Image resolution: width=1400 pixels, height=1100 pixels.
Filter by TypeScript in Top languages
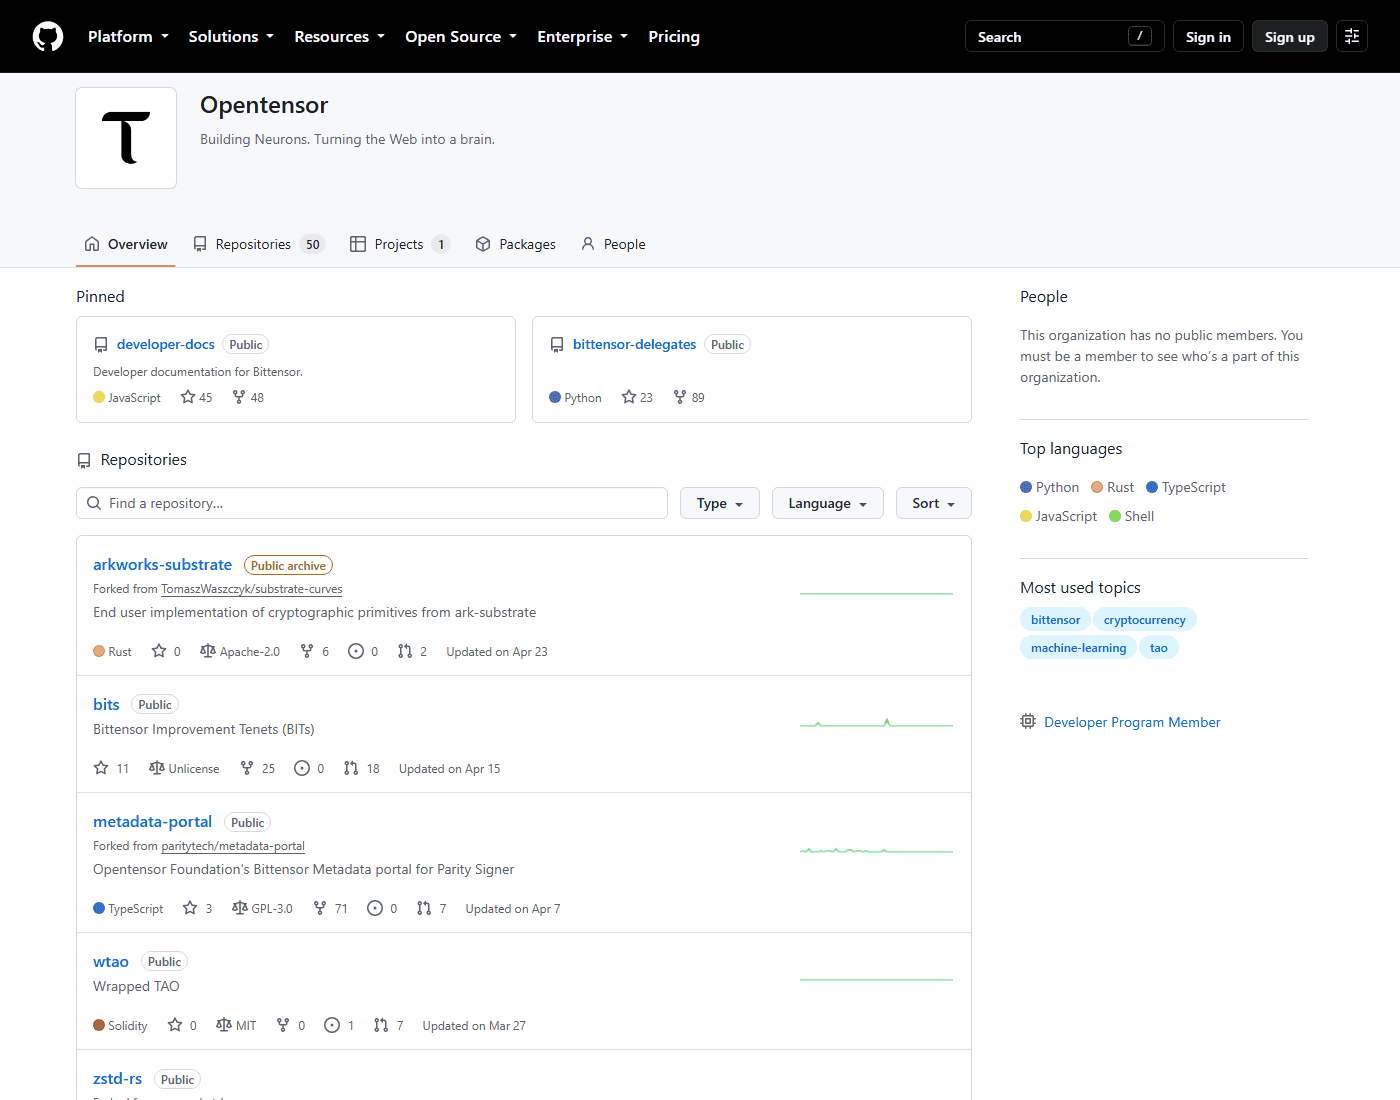pyautogui.click(x=1186, y=487)
